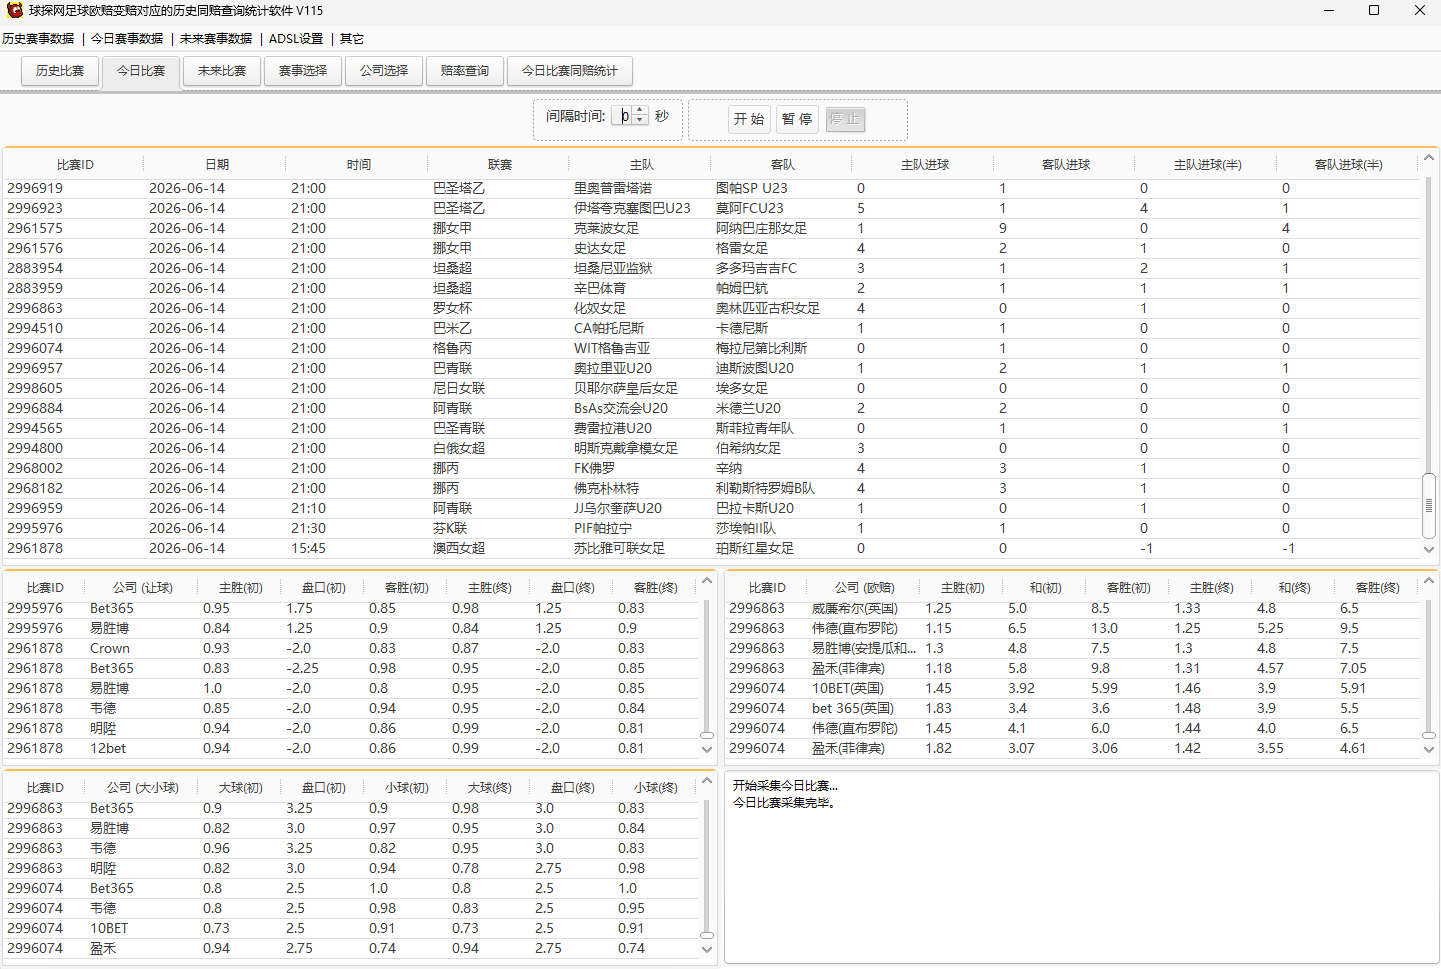Select match row 2883954 坦桑尼亚监狱

point(712,268)
